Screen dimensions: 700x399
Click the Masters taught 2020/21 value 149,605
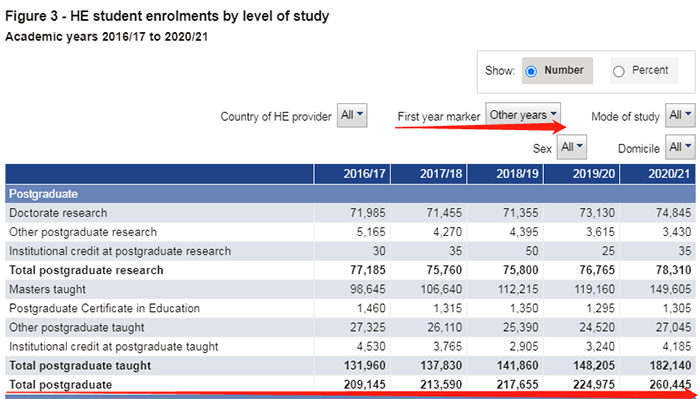(x=670, y=290)
